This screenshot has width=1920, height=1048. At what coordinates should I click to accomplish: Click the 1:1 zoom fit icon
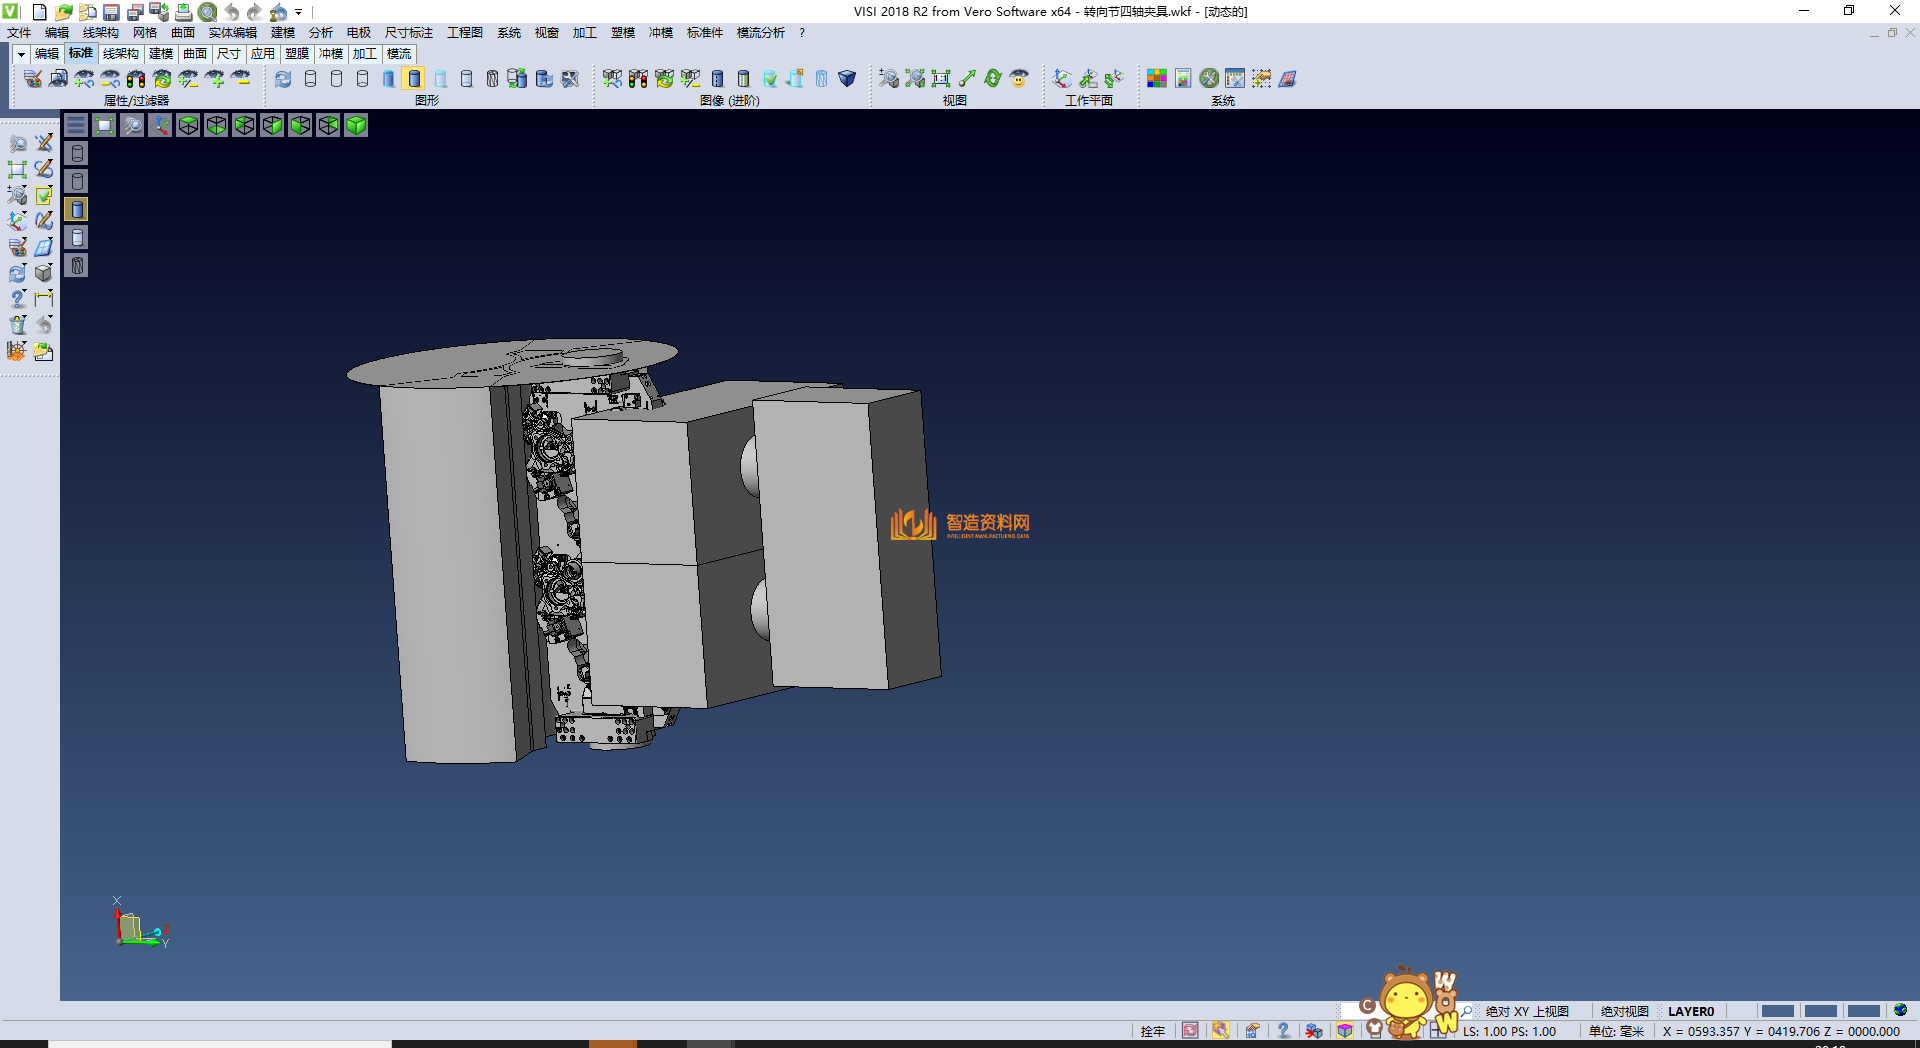tap(941, 79)
